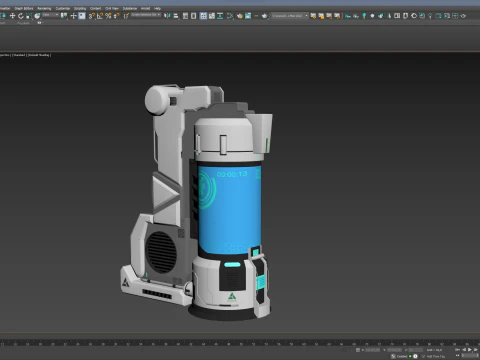Click the fourth project folder icon
This screenshot has width=480, height=360.
click(337, 16)
